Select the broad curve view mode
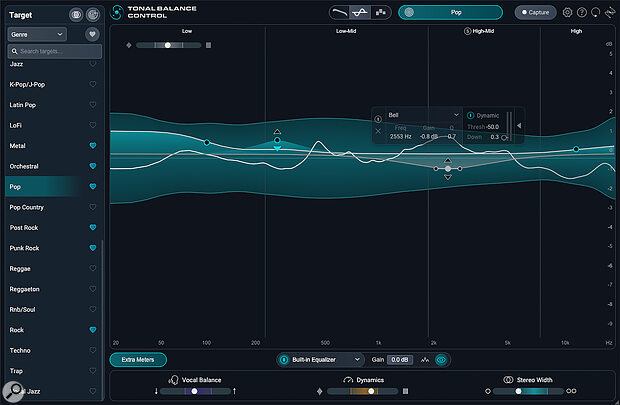The height and width of the screenshot is (405, 620). tap(339, 13)
